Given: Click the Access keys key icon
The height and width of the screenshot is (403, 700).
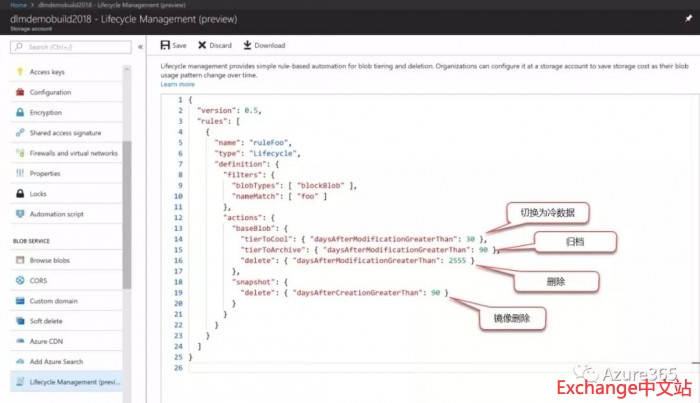Looking at the screenshot, I should point(21,73).
